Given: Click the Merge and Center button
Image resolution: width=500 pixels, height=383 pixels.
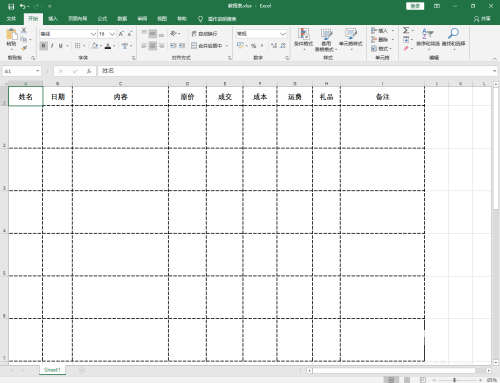Looking at the screenshot, I should click(x=207, y=46).
